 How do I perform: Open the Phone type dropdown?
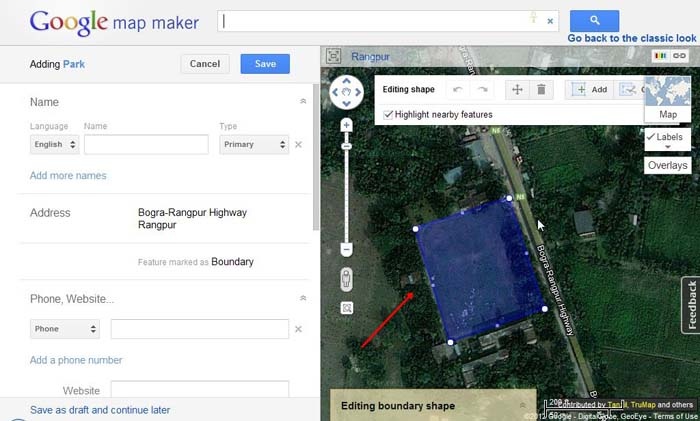[66, 329]
